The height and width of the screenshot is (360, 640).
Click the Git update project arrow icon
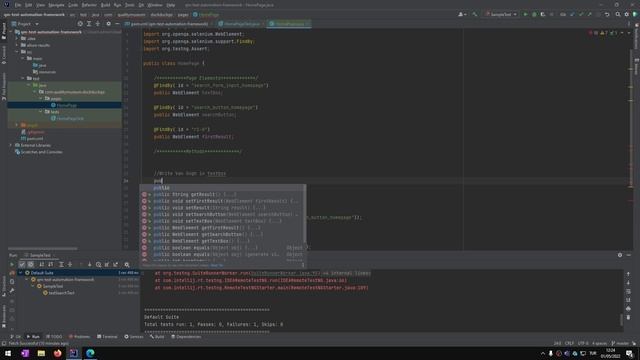tap(572, 14)
